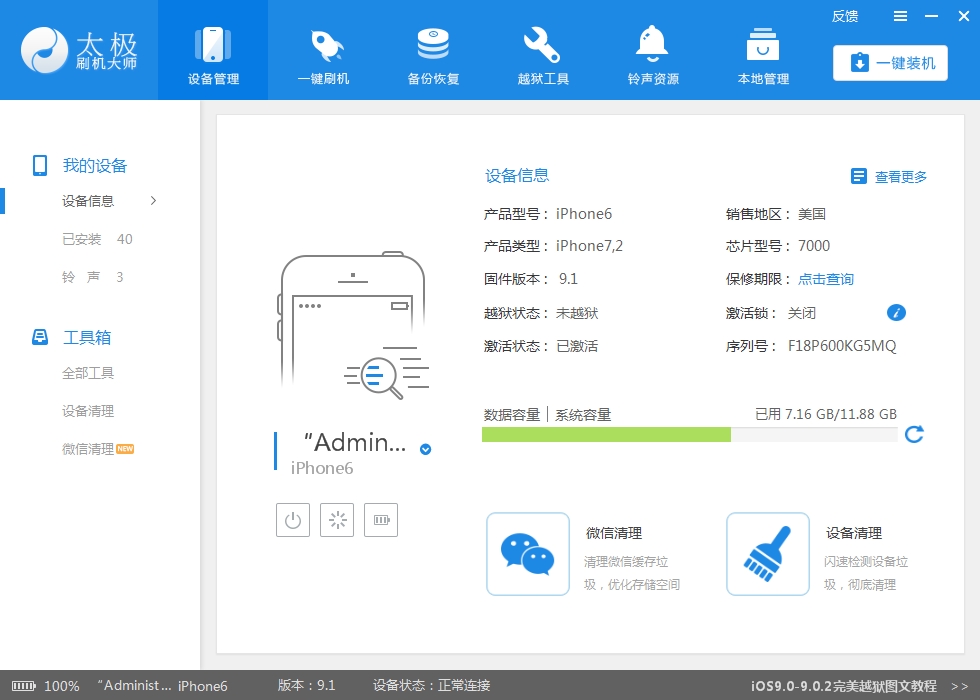Click the 一键装机 install button
This screenshot has height=700, width=980.
889,62
